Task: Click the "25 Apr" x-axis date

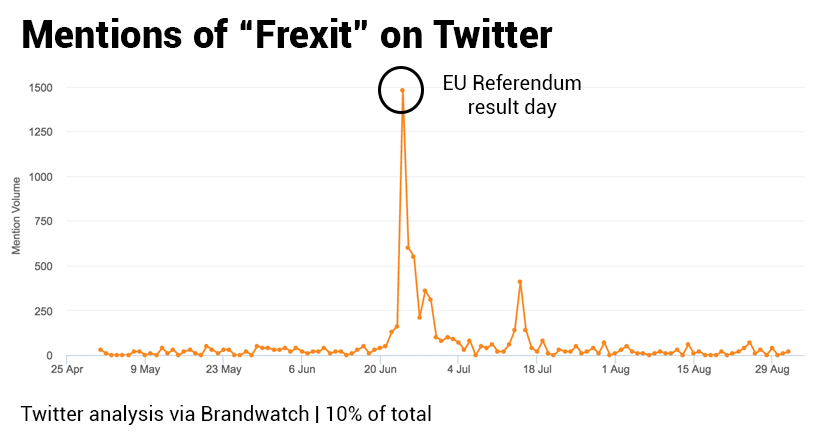Action: click(67, 370)
